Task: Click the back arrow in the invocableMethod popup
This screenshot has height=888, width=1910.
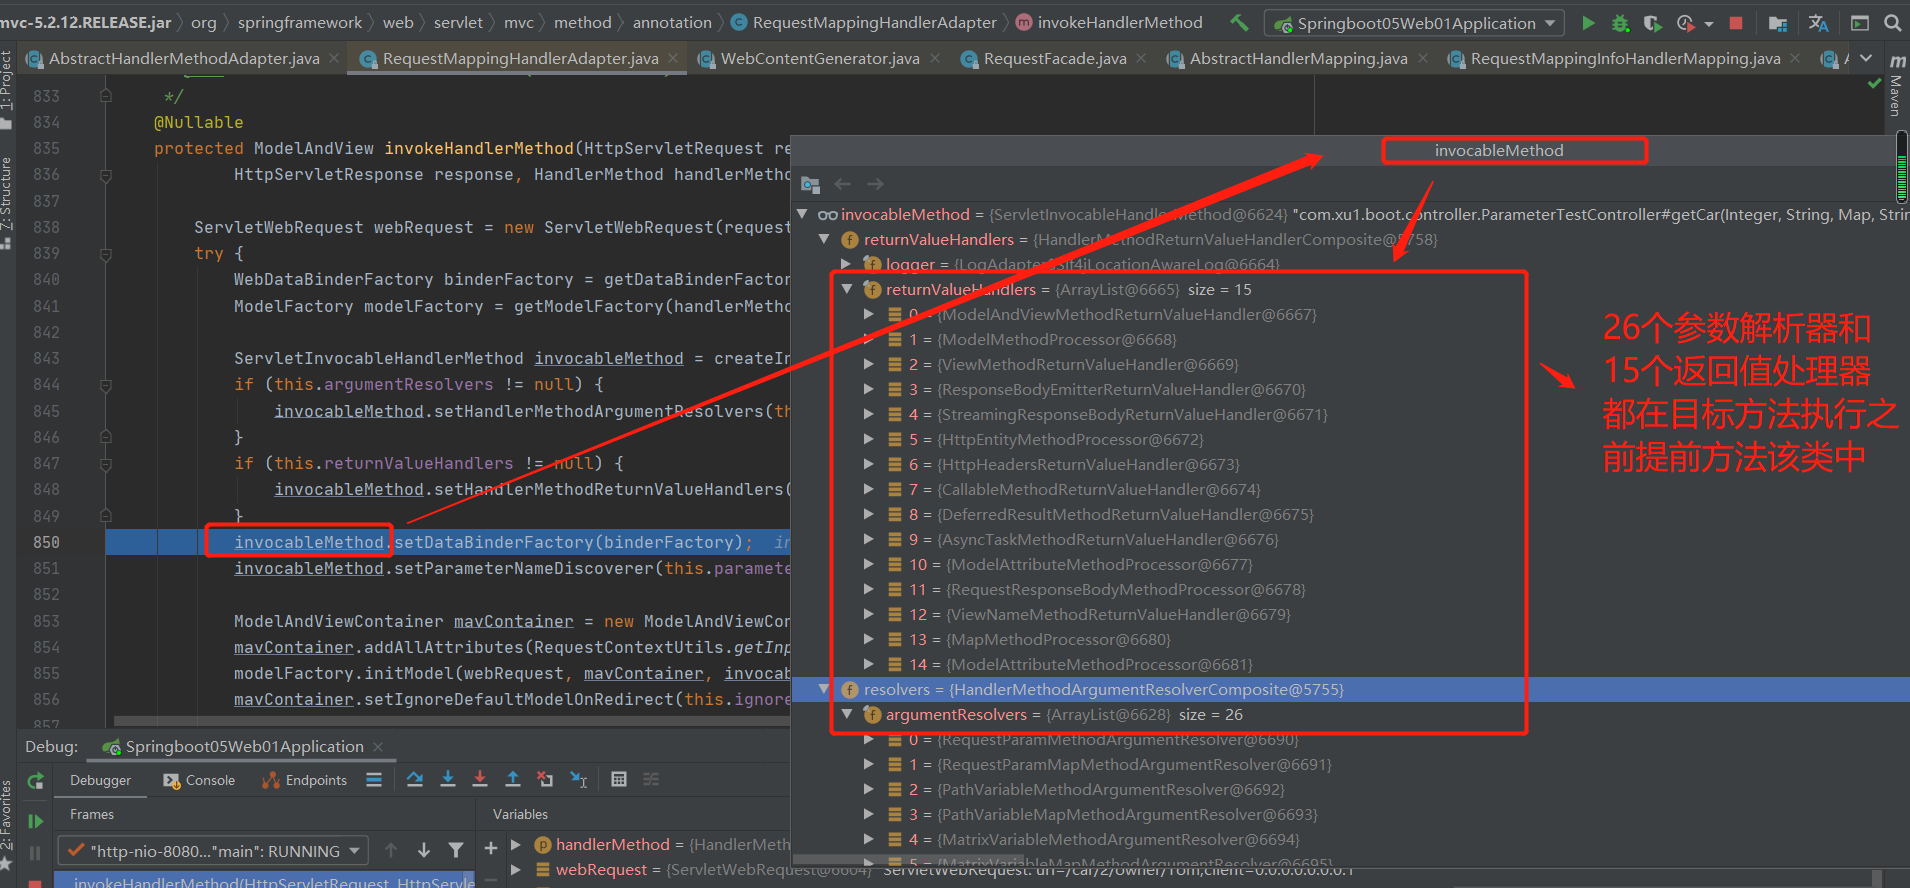Action: tap(842, 184)
